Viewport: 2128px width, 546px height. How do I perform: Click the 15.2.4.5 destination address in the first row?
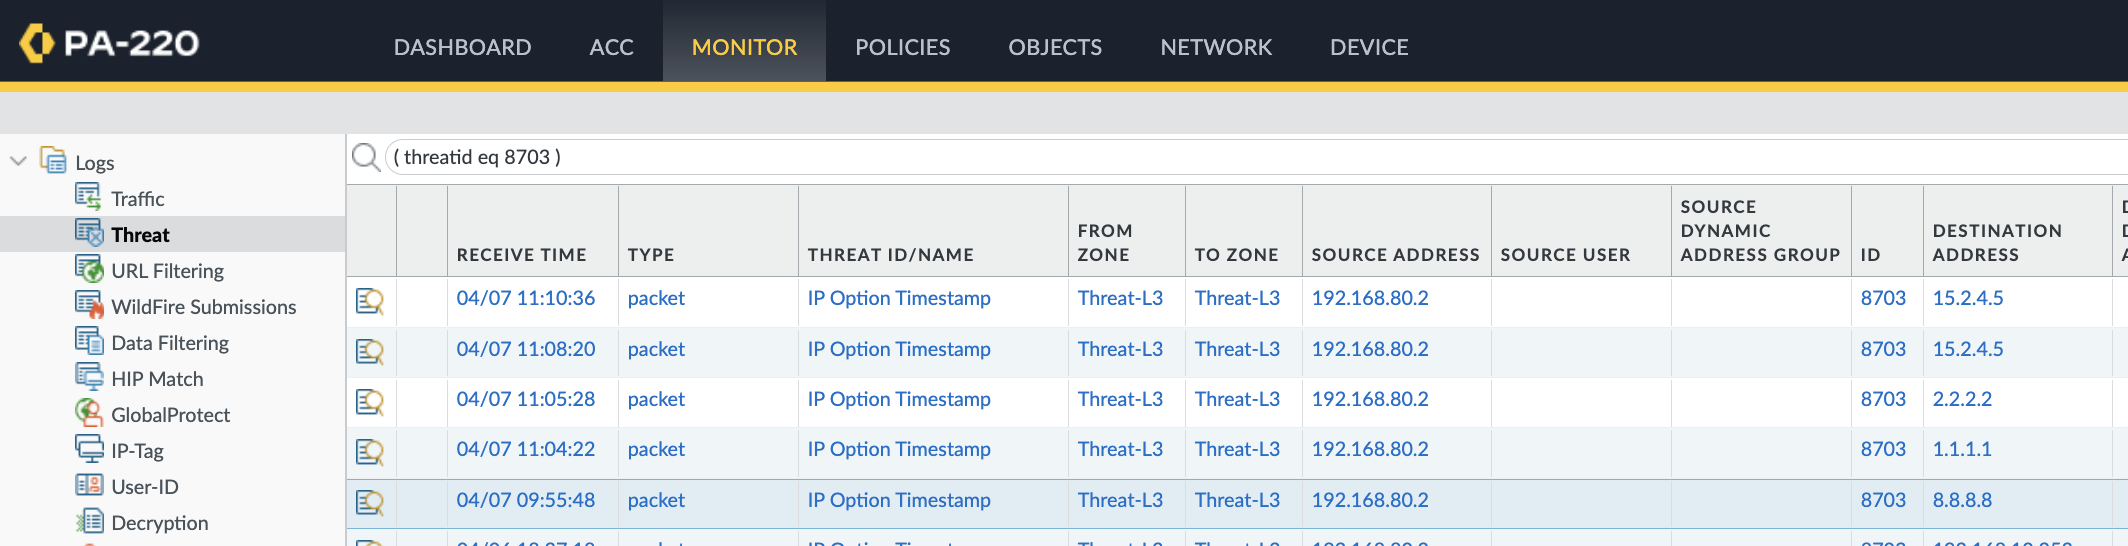[x=1967, y=298]
